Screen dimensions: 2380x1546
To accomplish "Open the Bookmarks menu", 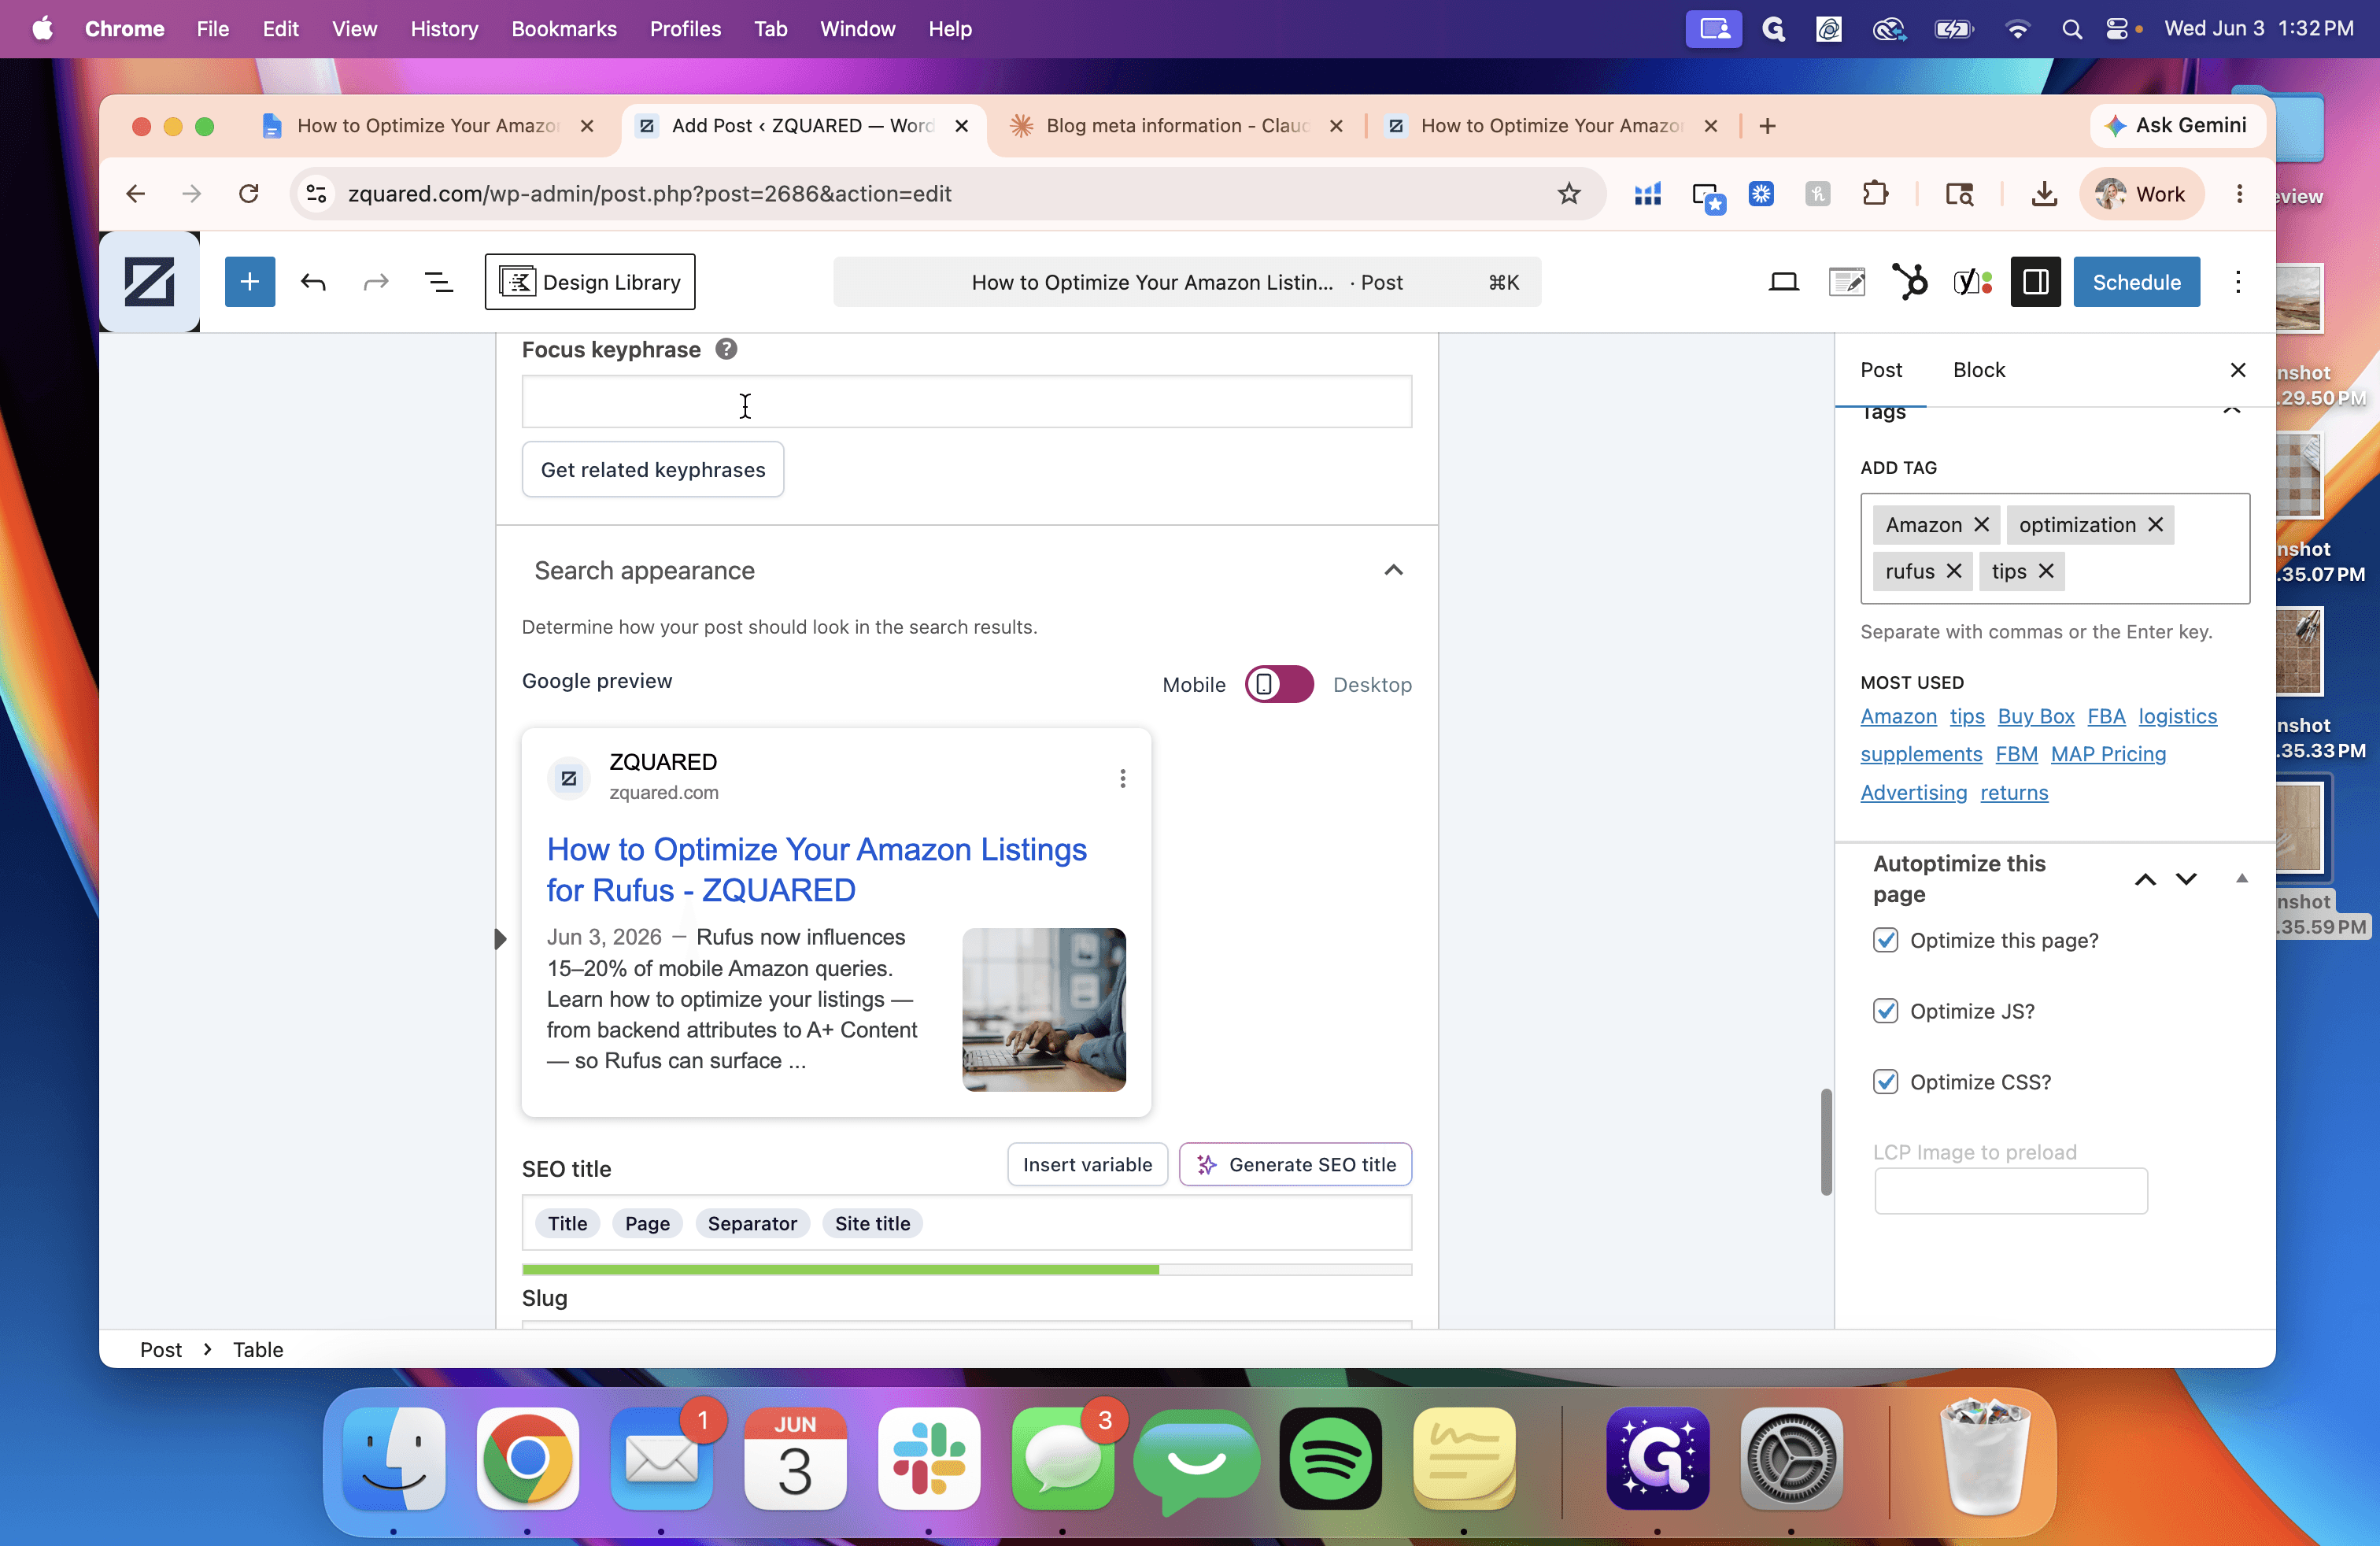I will coord(564,29).
